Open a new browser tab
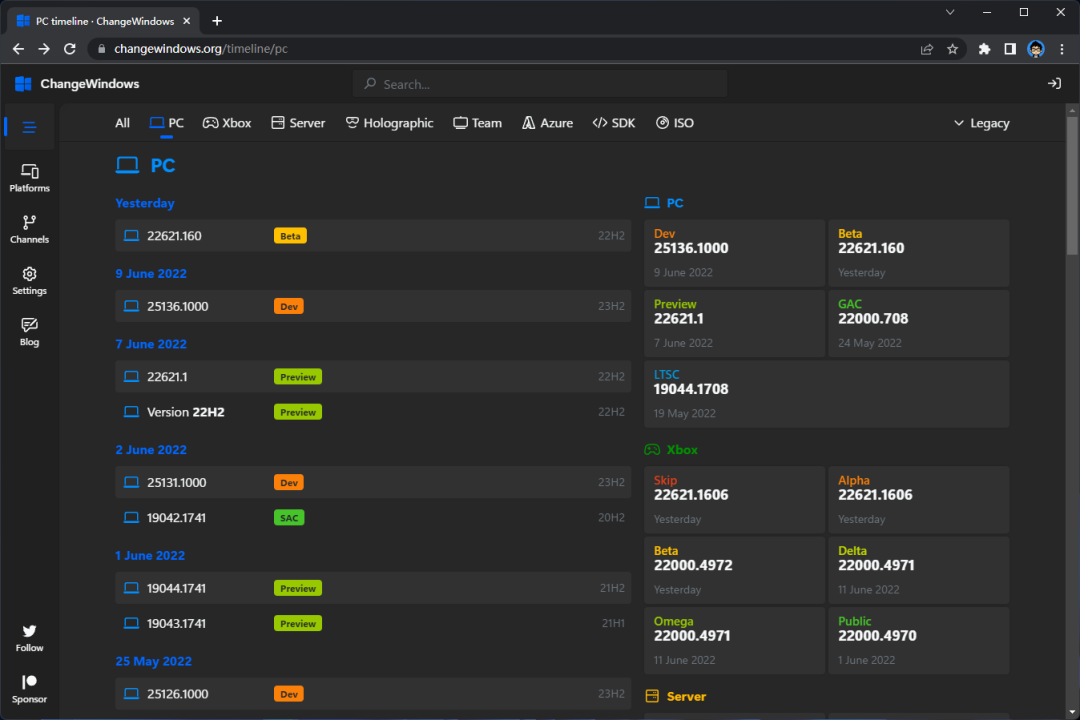The image size is (1080, 720). click(217, 21)
